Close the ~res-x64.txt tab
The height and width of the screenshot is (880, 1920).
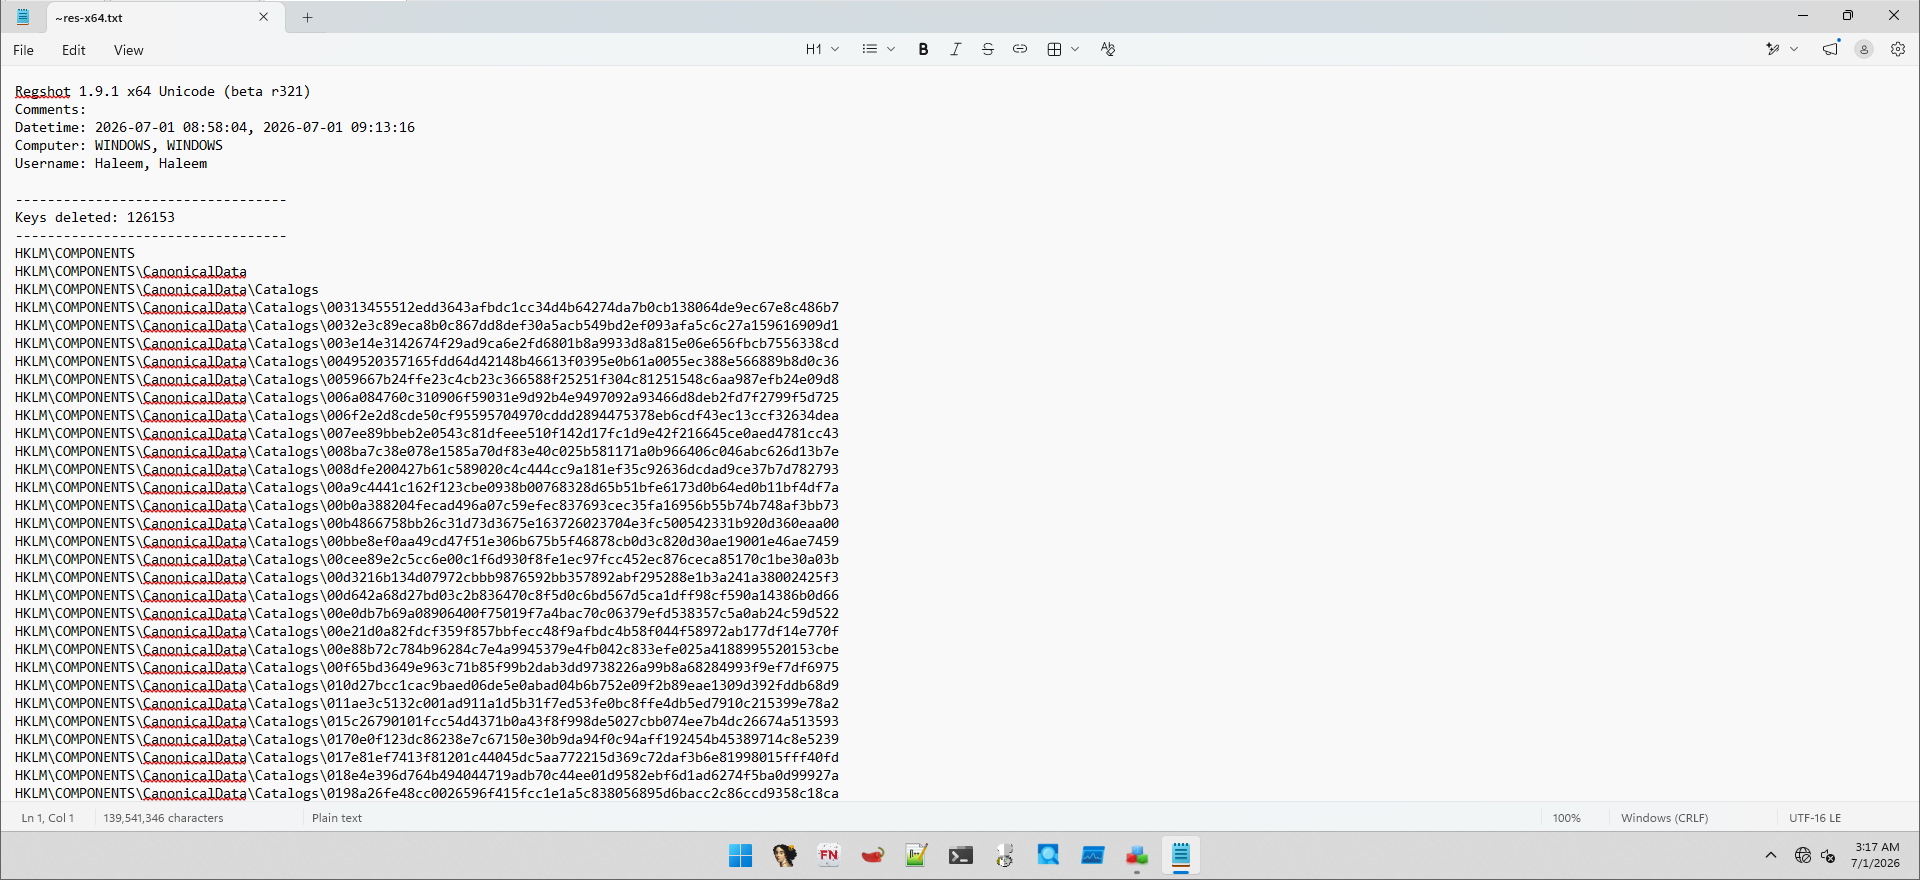tap(264, 17)
